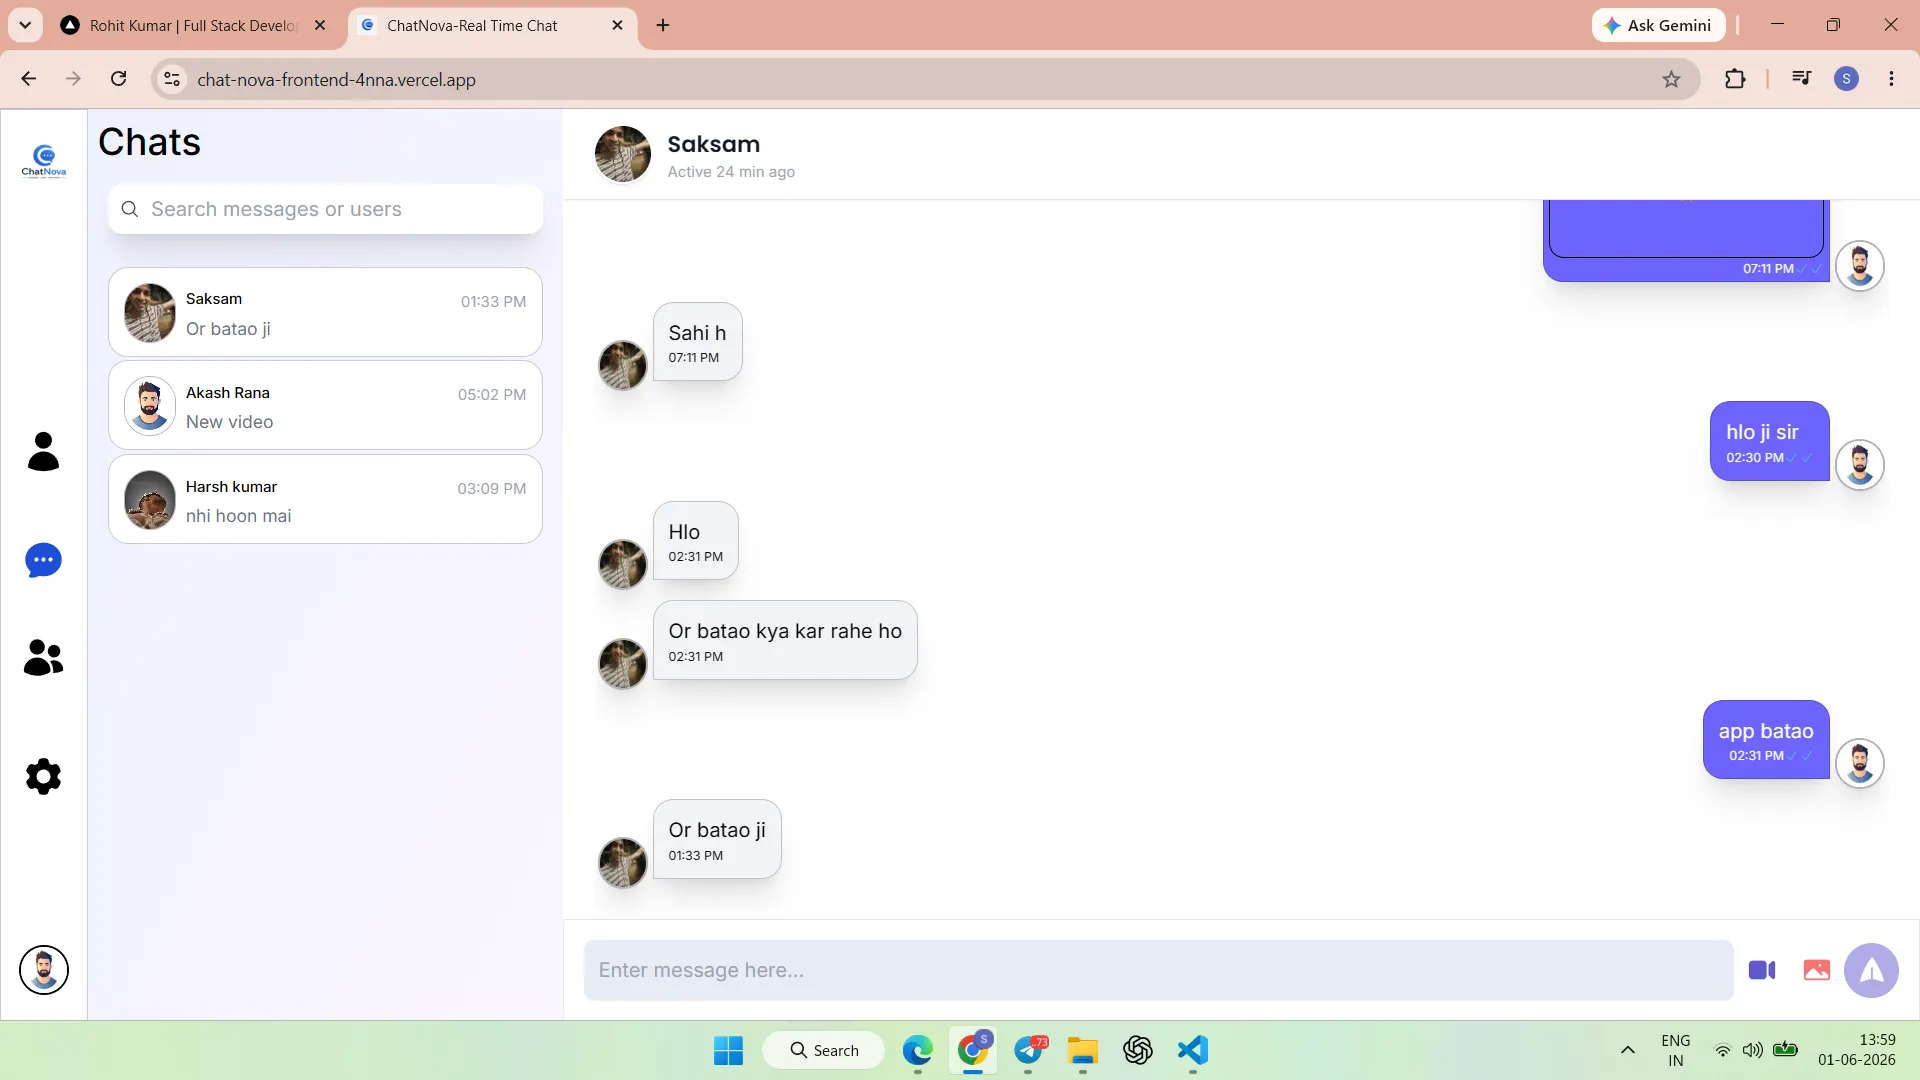
Task: Click the ENG IN language indicator
Action: point(1676,1050)
